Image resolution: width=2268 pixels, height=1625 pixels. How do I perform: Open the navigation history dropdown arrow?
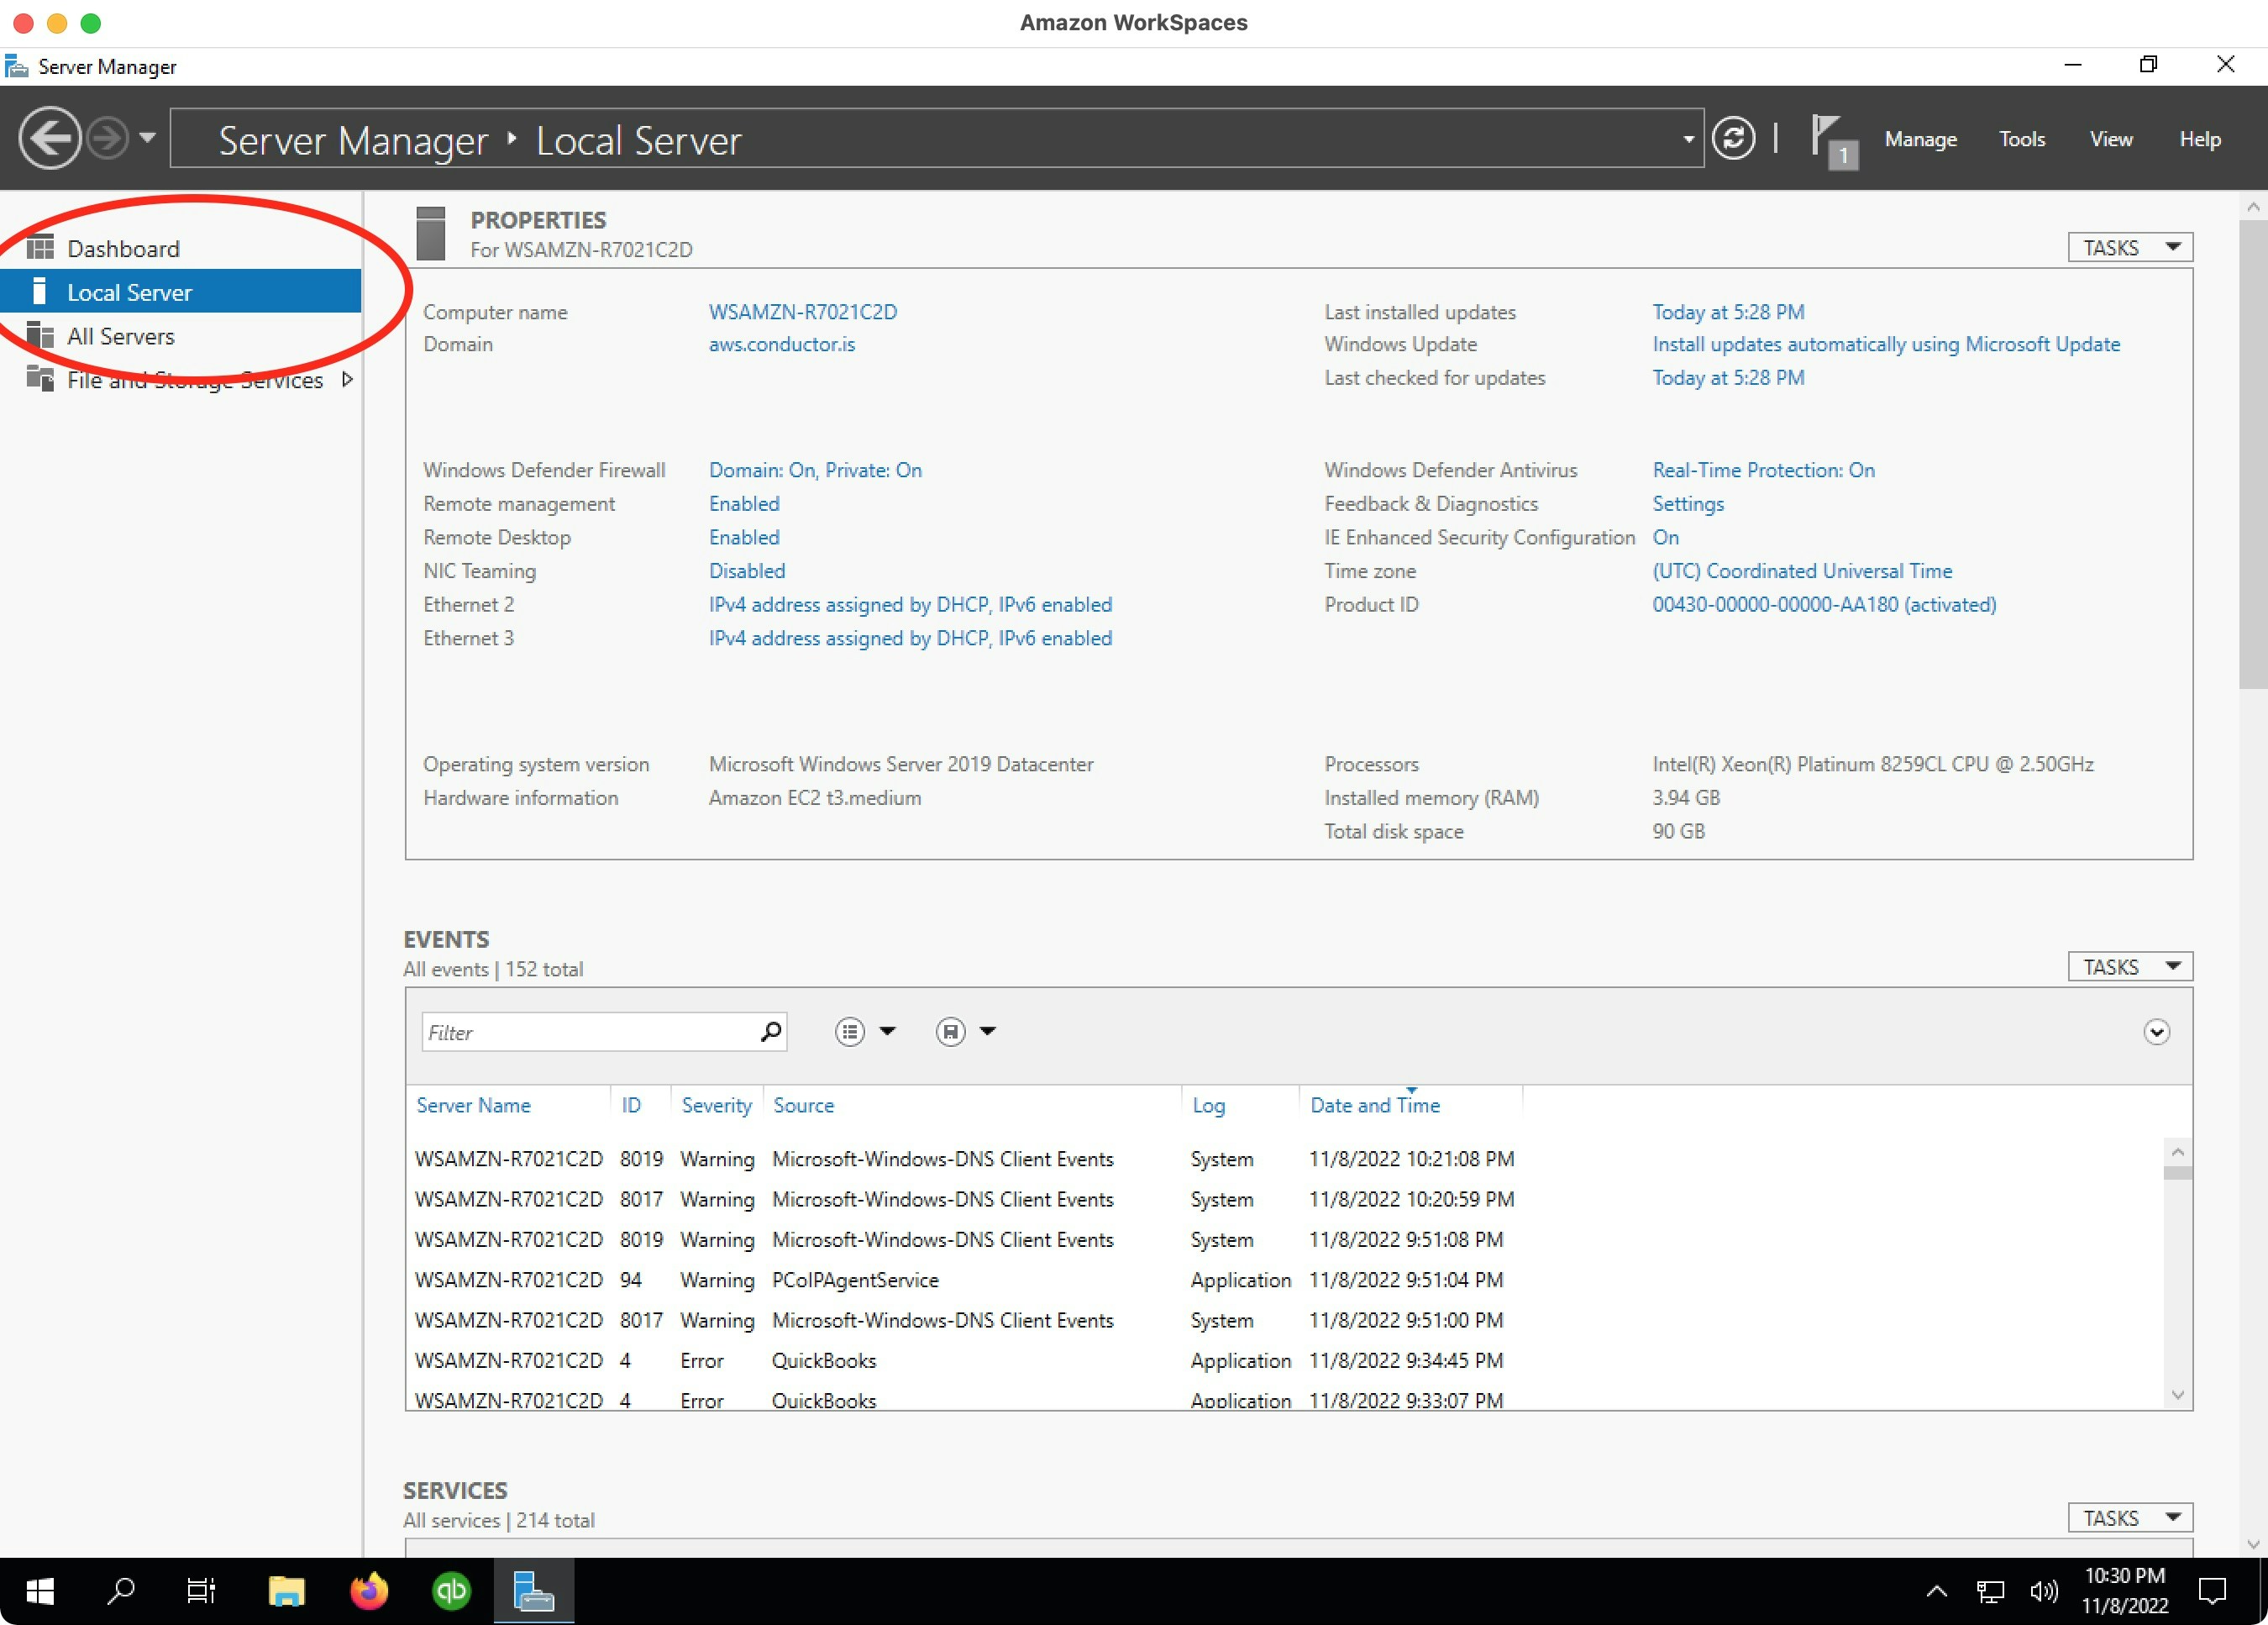[147, 138]
